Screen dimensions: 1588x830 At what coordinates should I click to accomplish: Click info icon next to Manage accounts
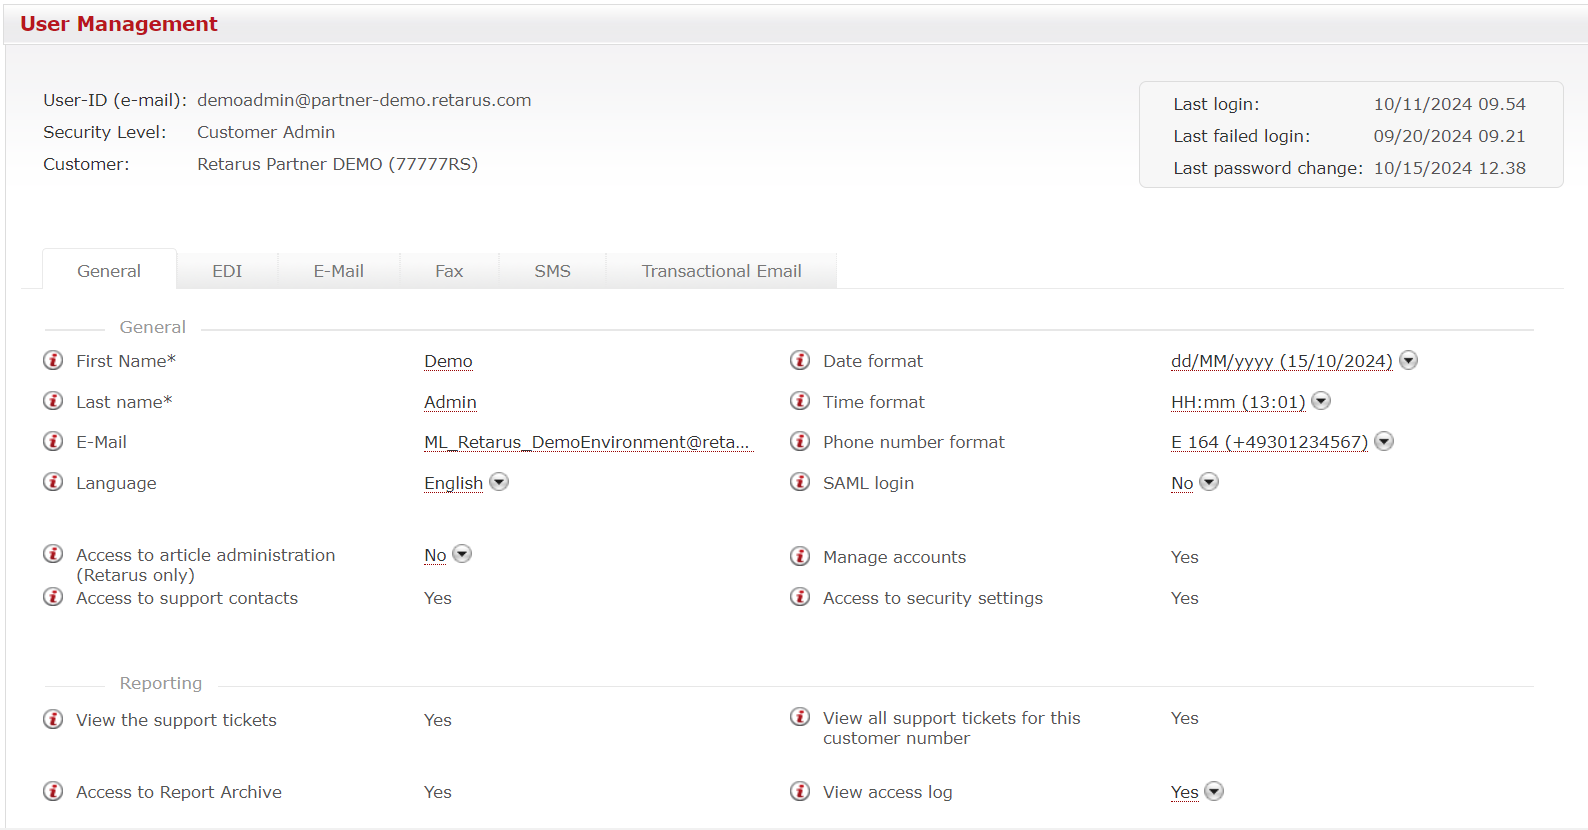click(x=800, y=556)
